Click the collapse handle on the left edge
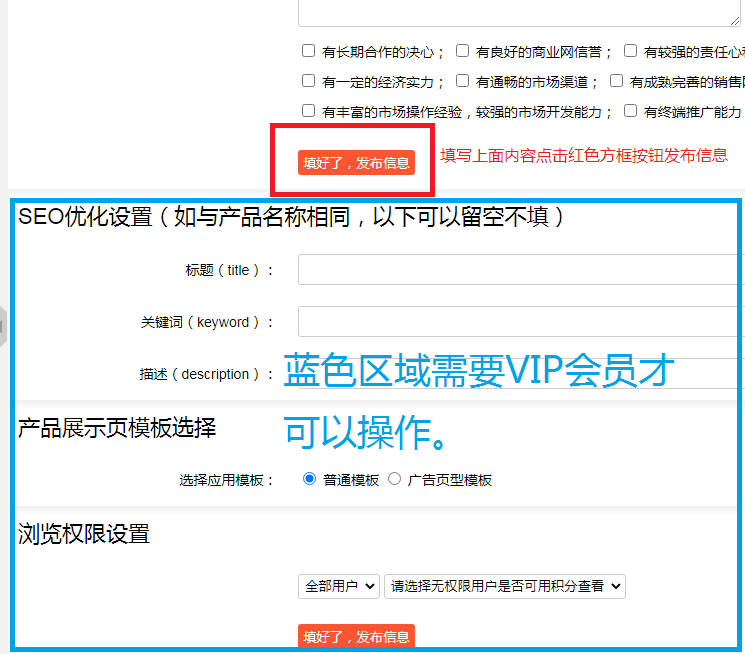 [3, 326]
